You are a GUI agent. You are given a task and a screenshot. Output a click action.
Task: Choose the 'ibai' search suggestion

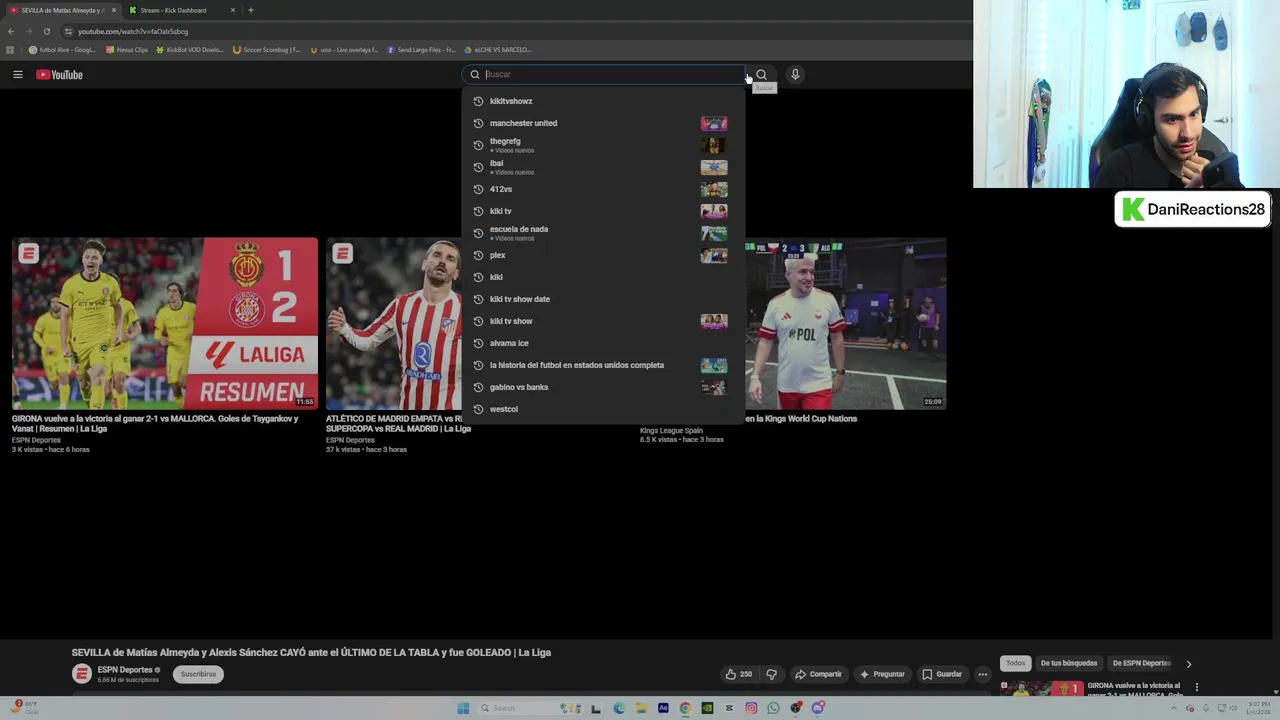pyautogui.click(x=603, y=167)
